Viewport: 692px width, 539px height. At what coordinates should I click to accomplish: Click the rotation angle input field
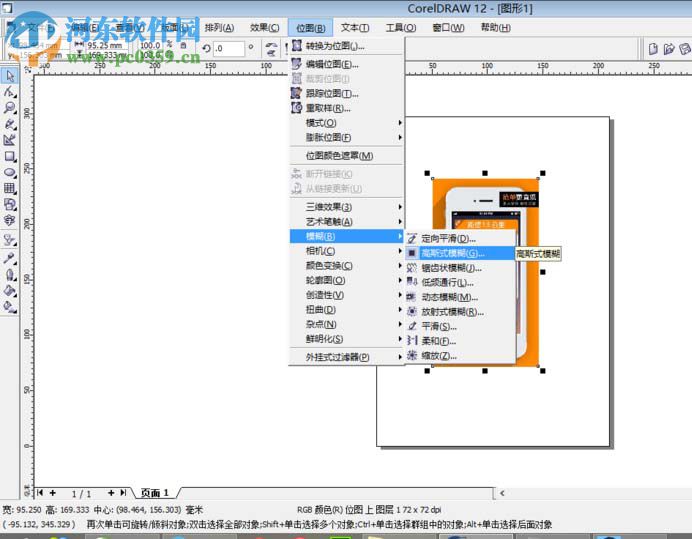pyautogui.click(x=229, y=48)
